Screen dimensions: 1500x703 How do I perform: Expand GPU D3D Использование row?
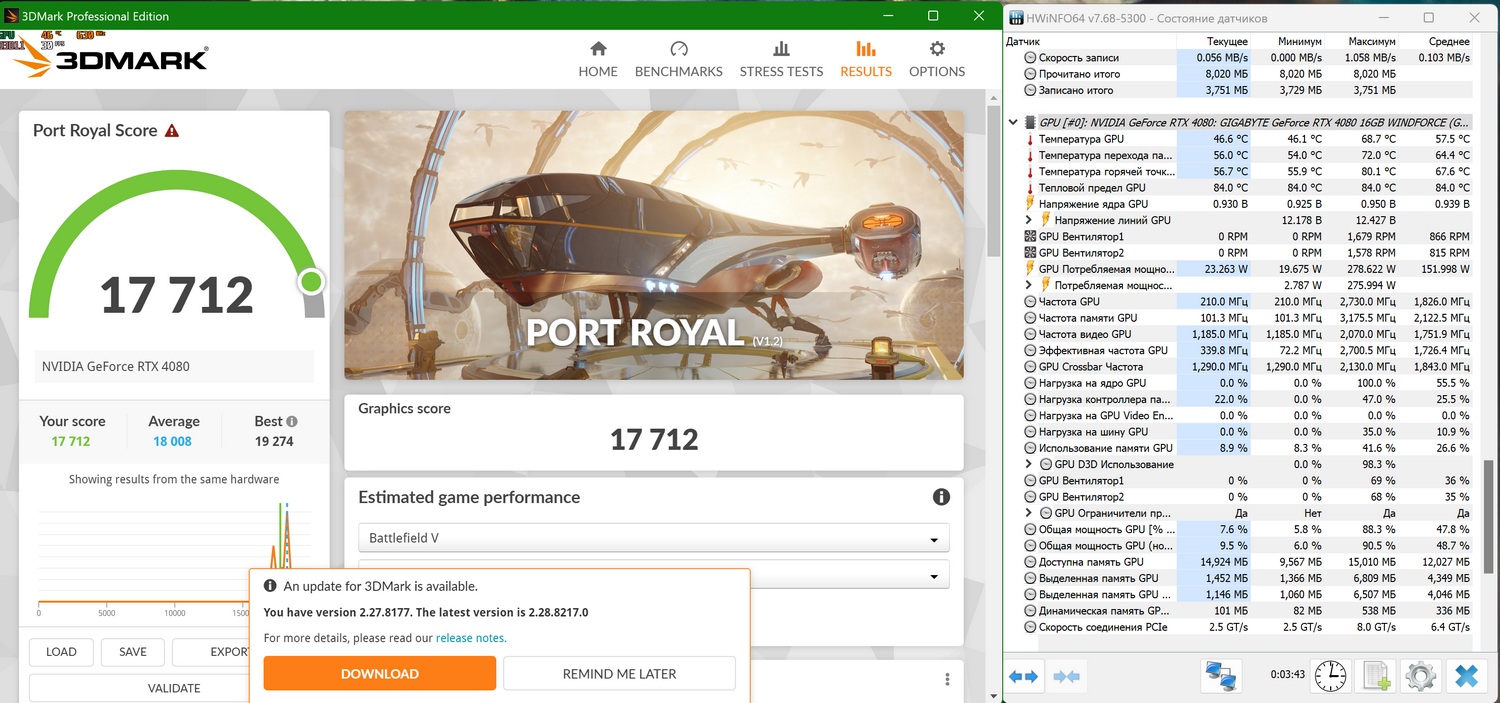coord(1029,464)
